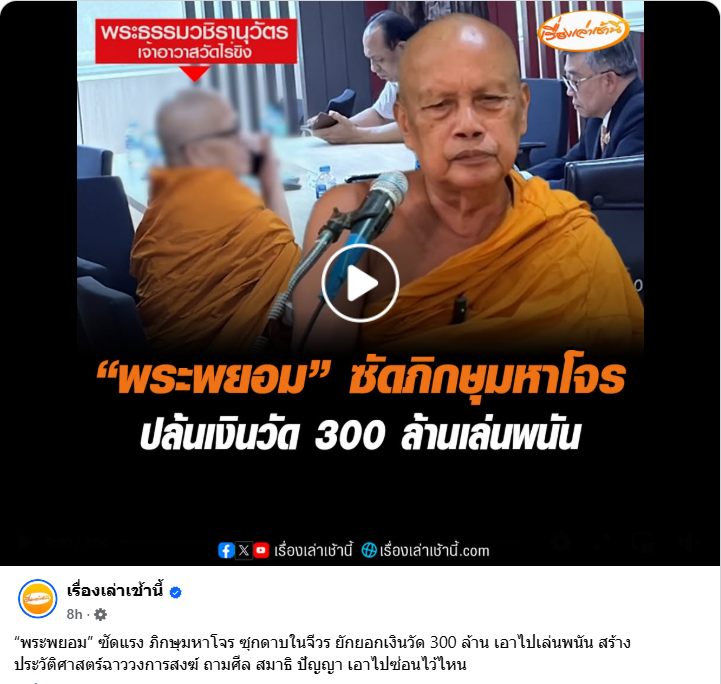The width and height of the screenshot is (721, 684).
Task: Open the faded video settings gear control
Action: 560,542
